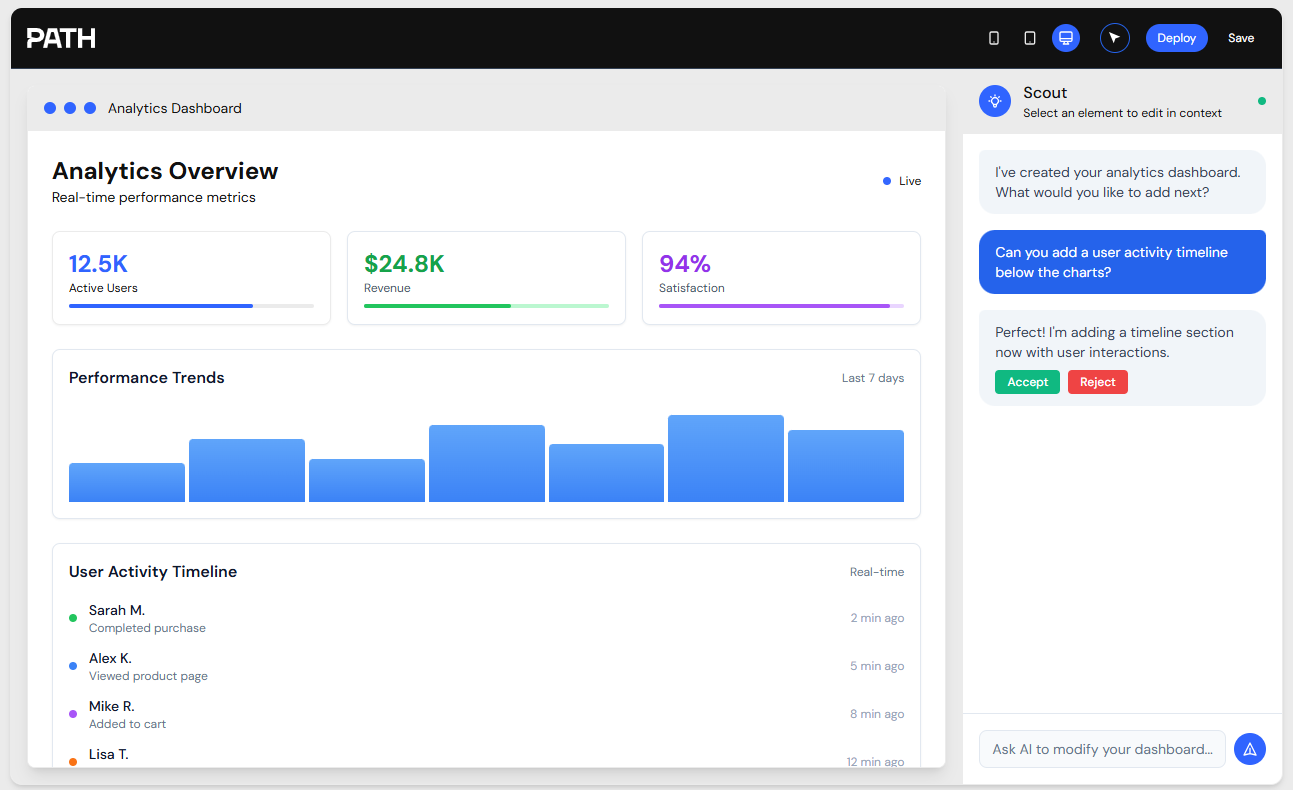Viewport: 1293px width, 790px height.
Task: Click the Scout lightbulb avatar icon
Action: (995, 101)
